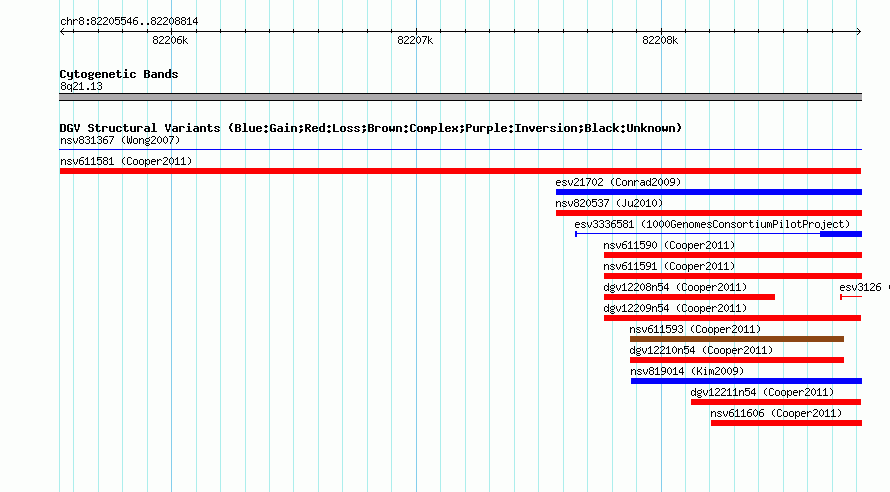Click the esv3336581 1000GenomesConsortiumPilotProject label
890x492 pixels.
(x=712, y=224)
